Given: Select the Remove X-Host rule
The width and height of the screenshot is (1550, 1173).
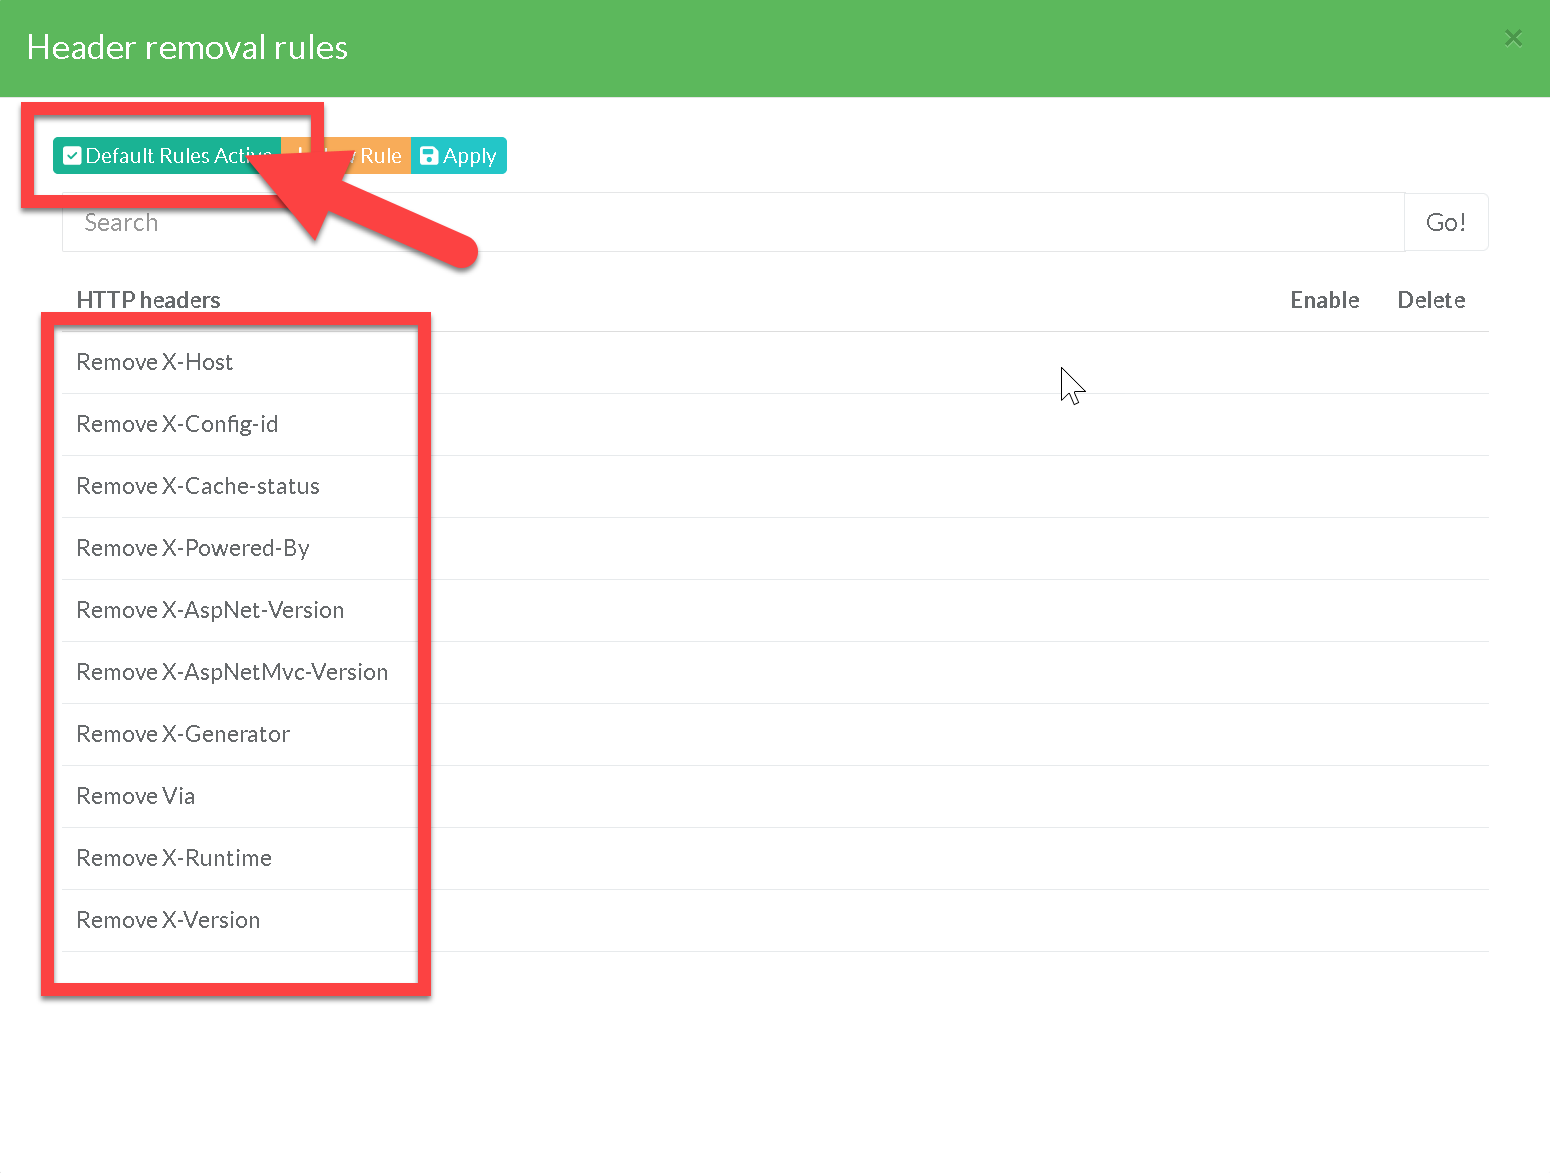Looking at the screenshot, I should (x=155, y=362).
